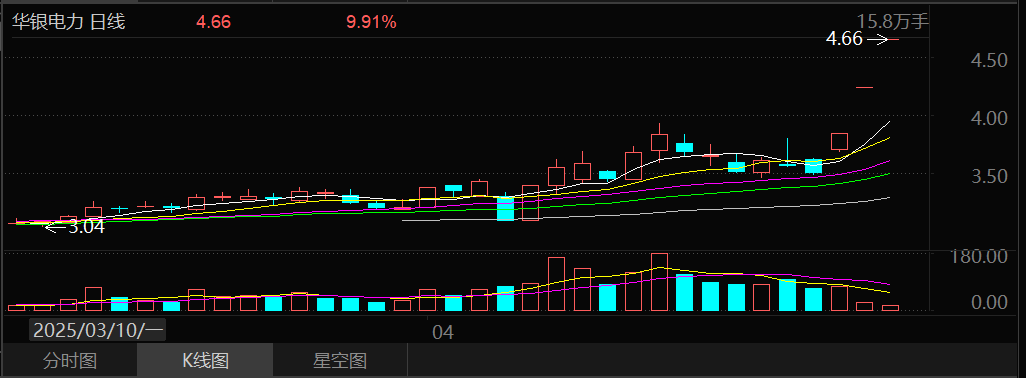
Task: Click the 9.91% change percentage label
Action: pos(371,22)
